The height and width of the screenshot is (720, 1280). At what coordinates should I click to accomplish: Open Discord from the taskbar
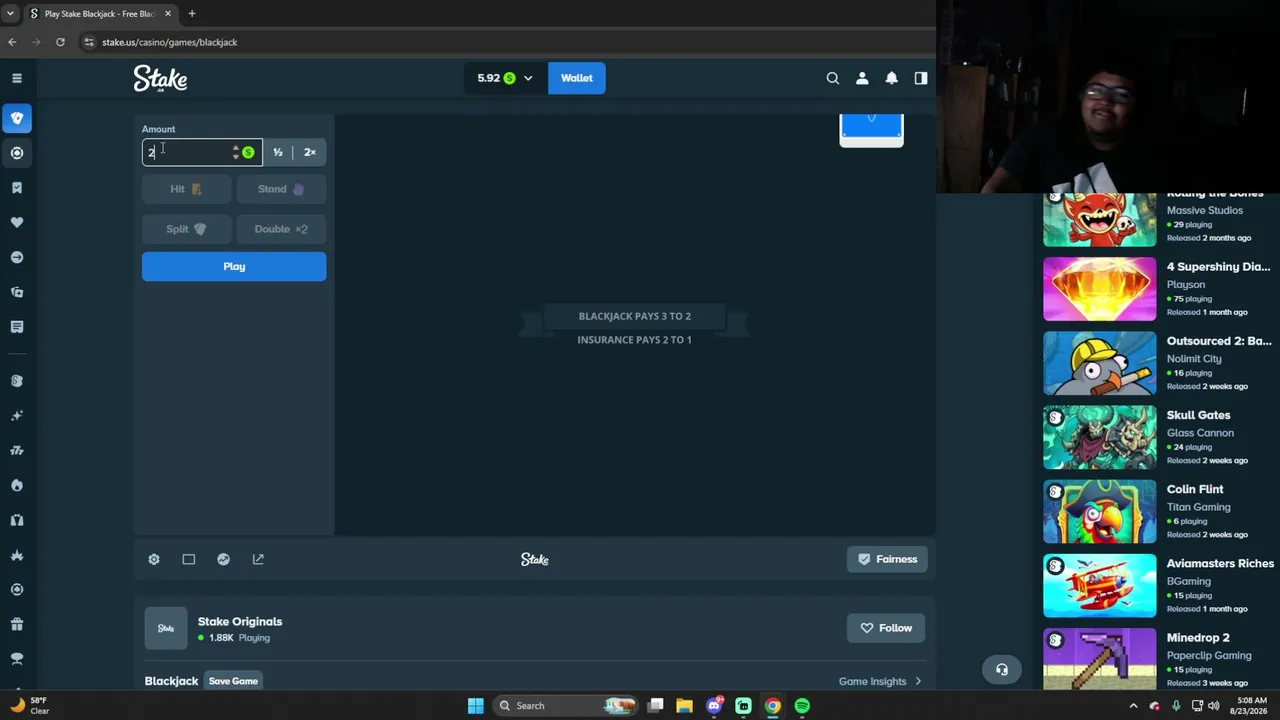(714, 706)
